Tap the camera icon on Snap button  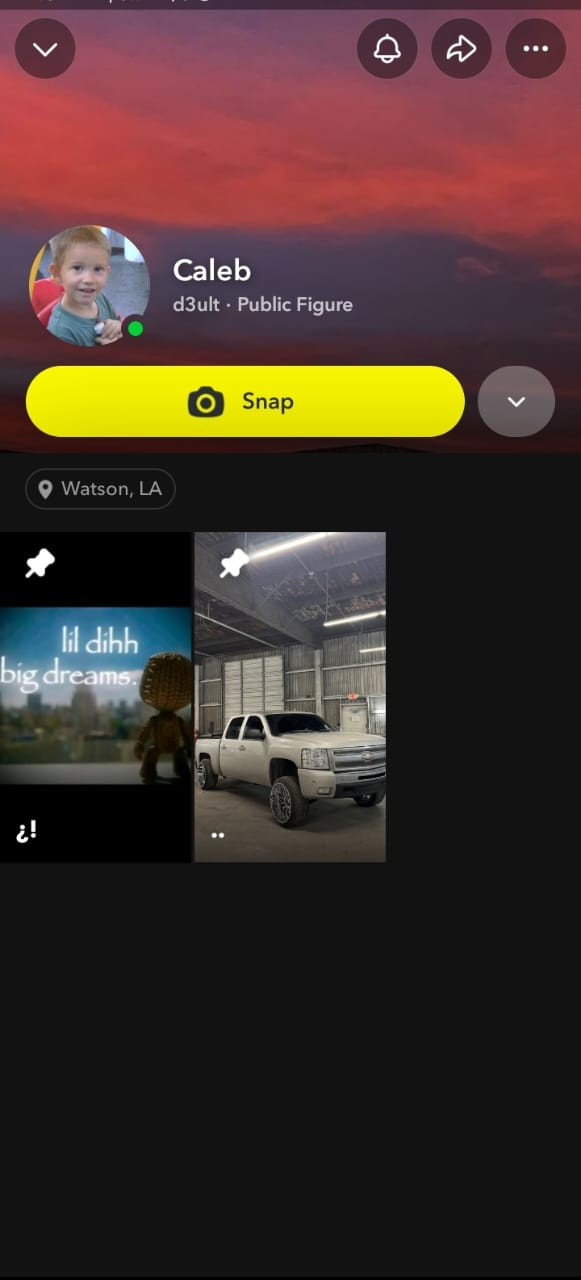[x=206, y=402]
